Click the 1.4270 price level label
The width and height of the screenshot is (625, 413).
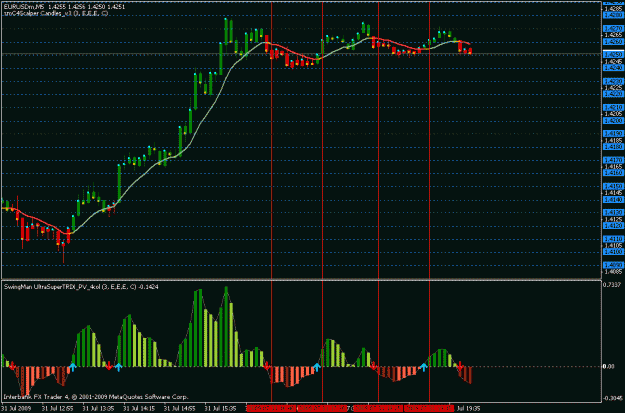(613, 29)
